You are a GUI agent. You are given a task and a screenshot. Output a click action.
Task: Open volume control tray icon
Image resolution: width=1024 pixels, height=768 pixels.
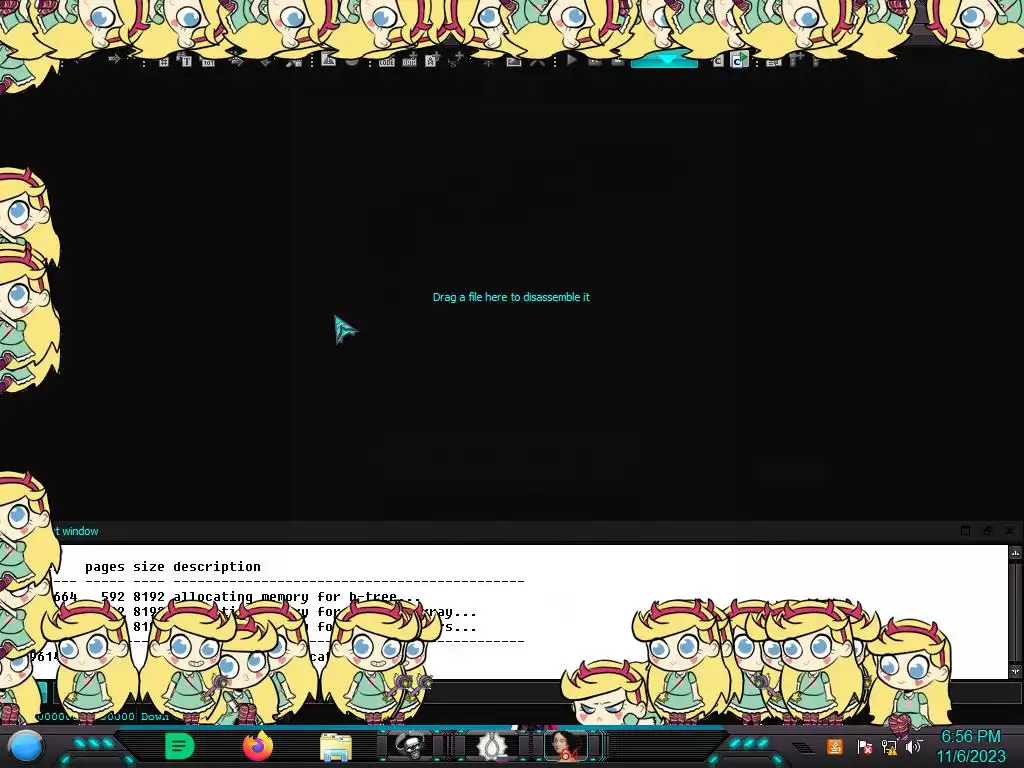913,746
